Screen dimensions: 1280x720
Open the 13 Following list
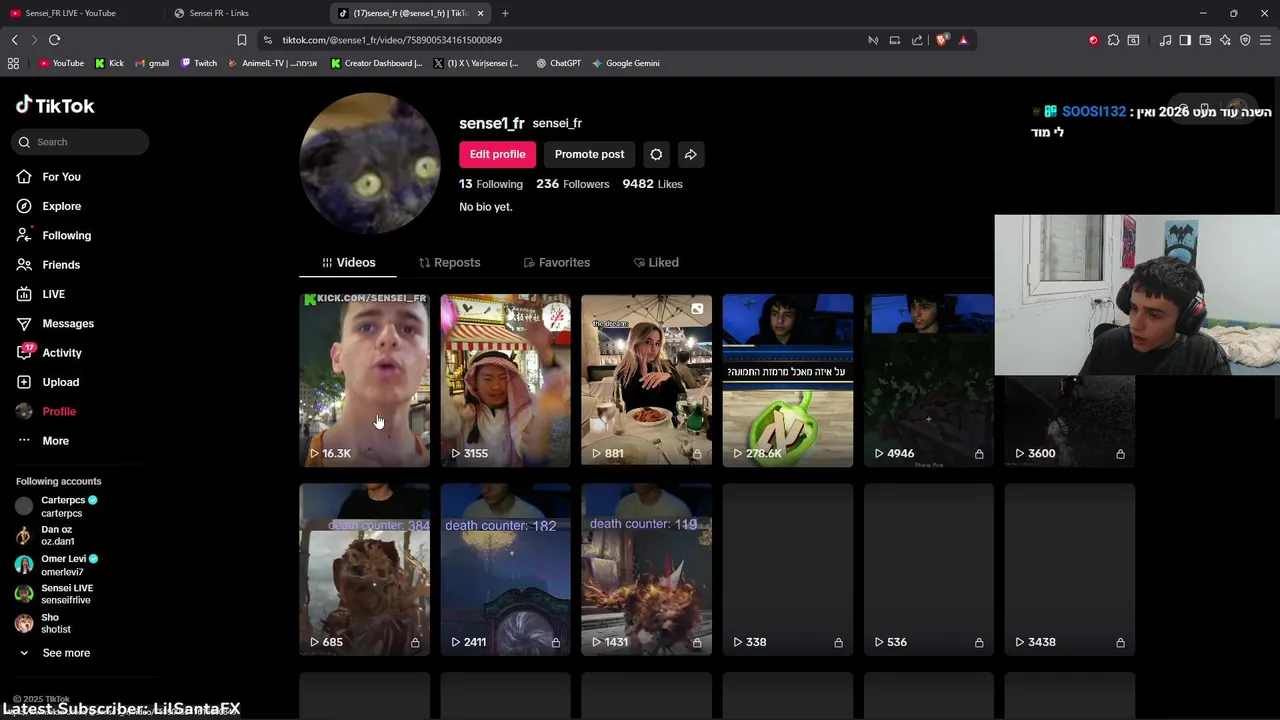point(491,184)
